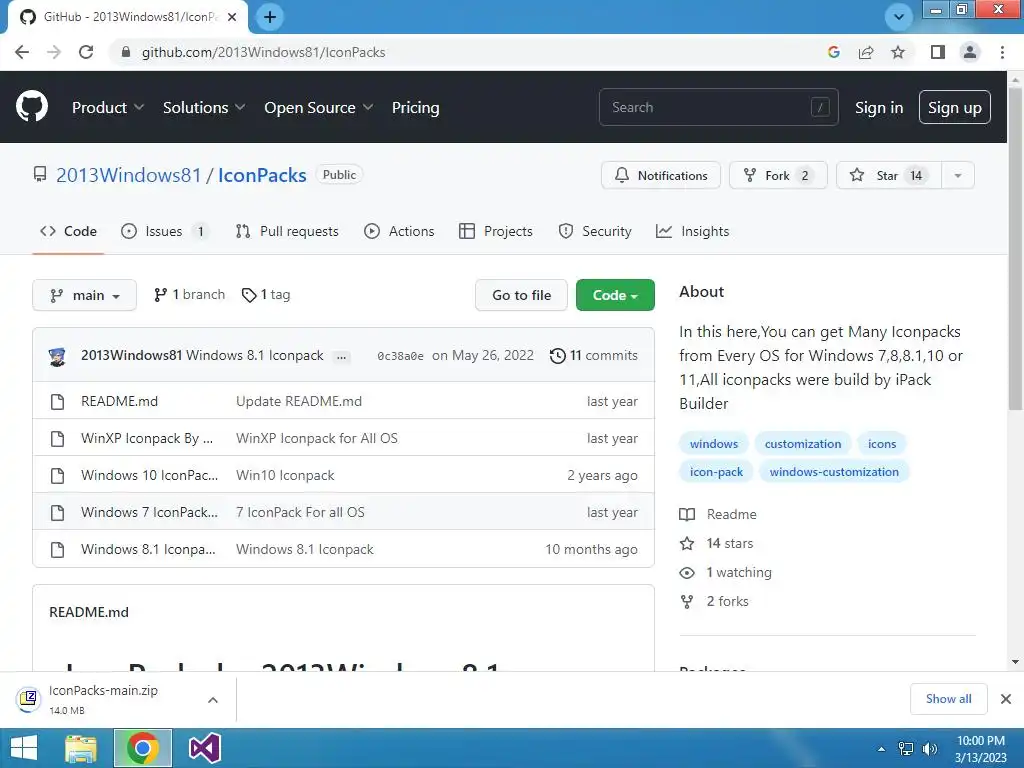Image resolution: width=1024 pixels, height=768 pixels.
Task: Open the main branch dropdown
Action: point(84,295)
